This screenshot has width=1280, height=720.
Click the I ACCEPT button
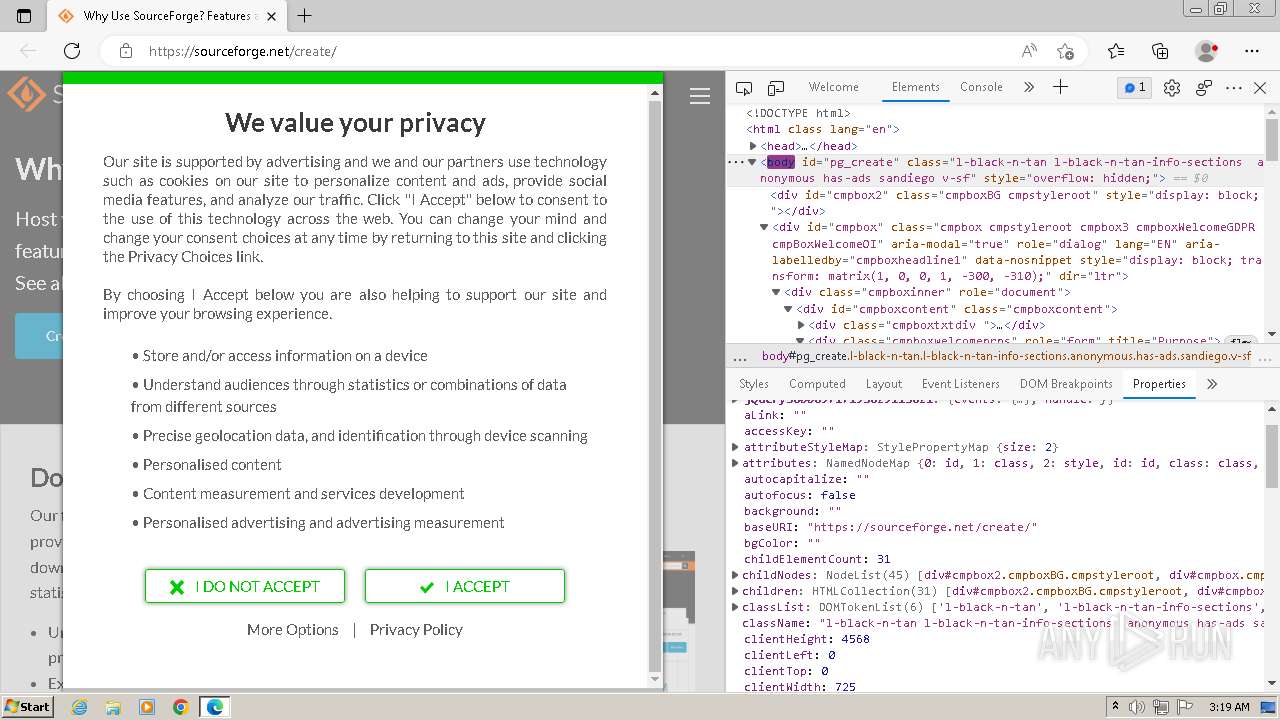[465, 586]
